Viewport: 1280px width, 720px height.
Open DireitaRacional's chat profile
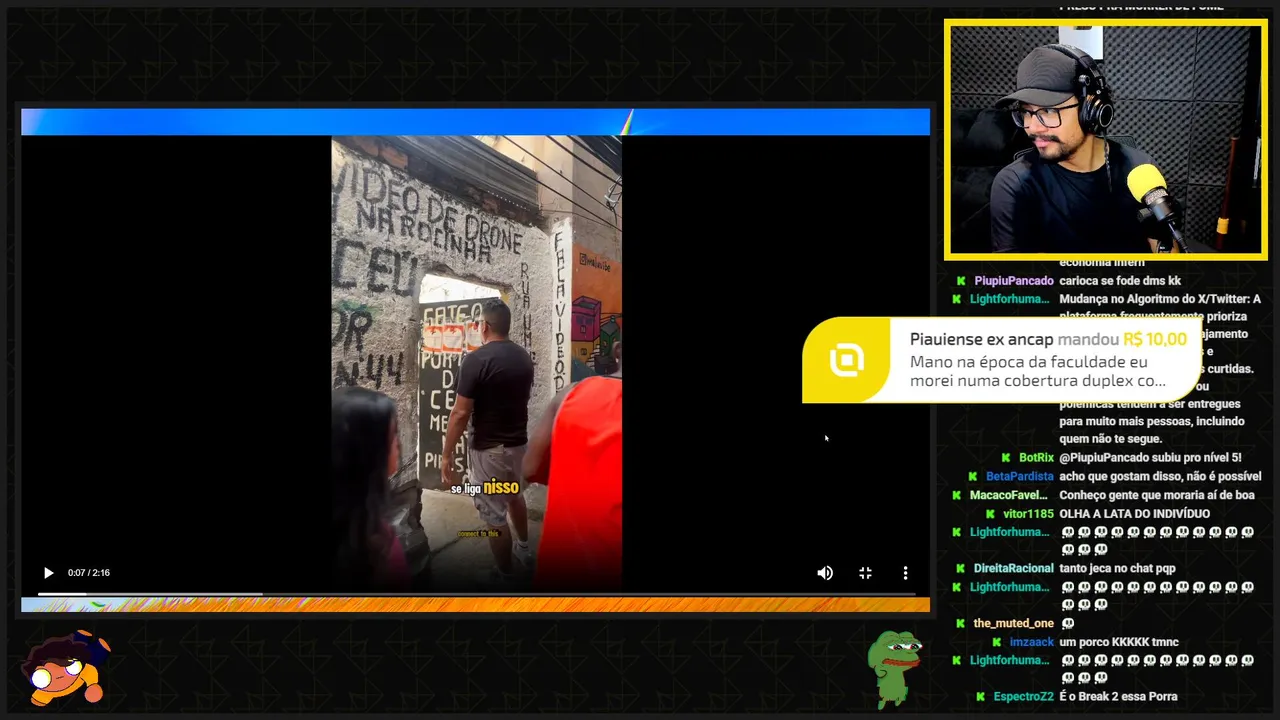pyautogui.click(x=1014, y=569)
